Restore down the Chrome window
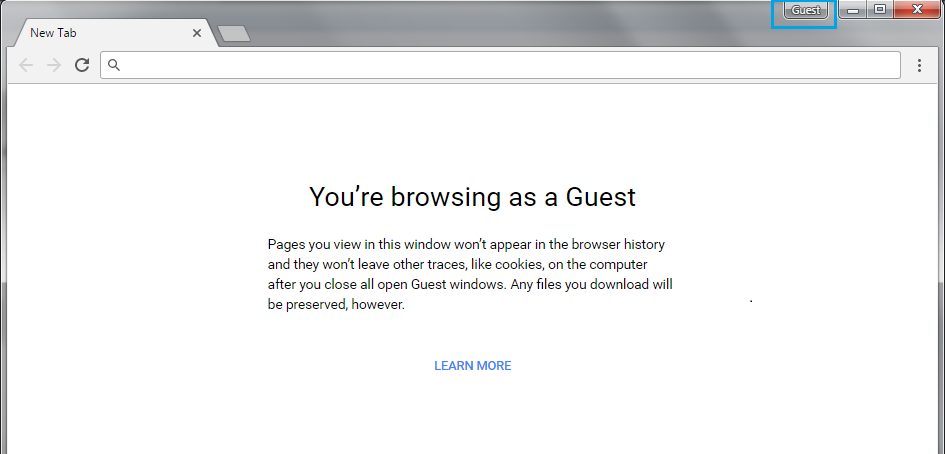The height and width of the screenshot is (454, 945). point(880,10)
